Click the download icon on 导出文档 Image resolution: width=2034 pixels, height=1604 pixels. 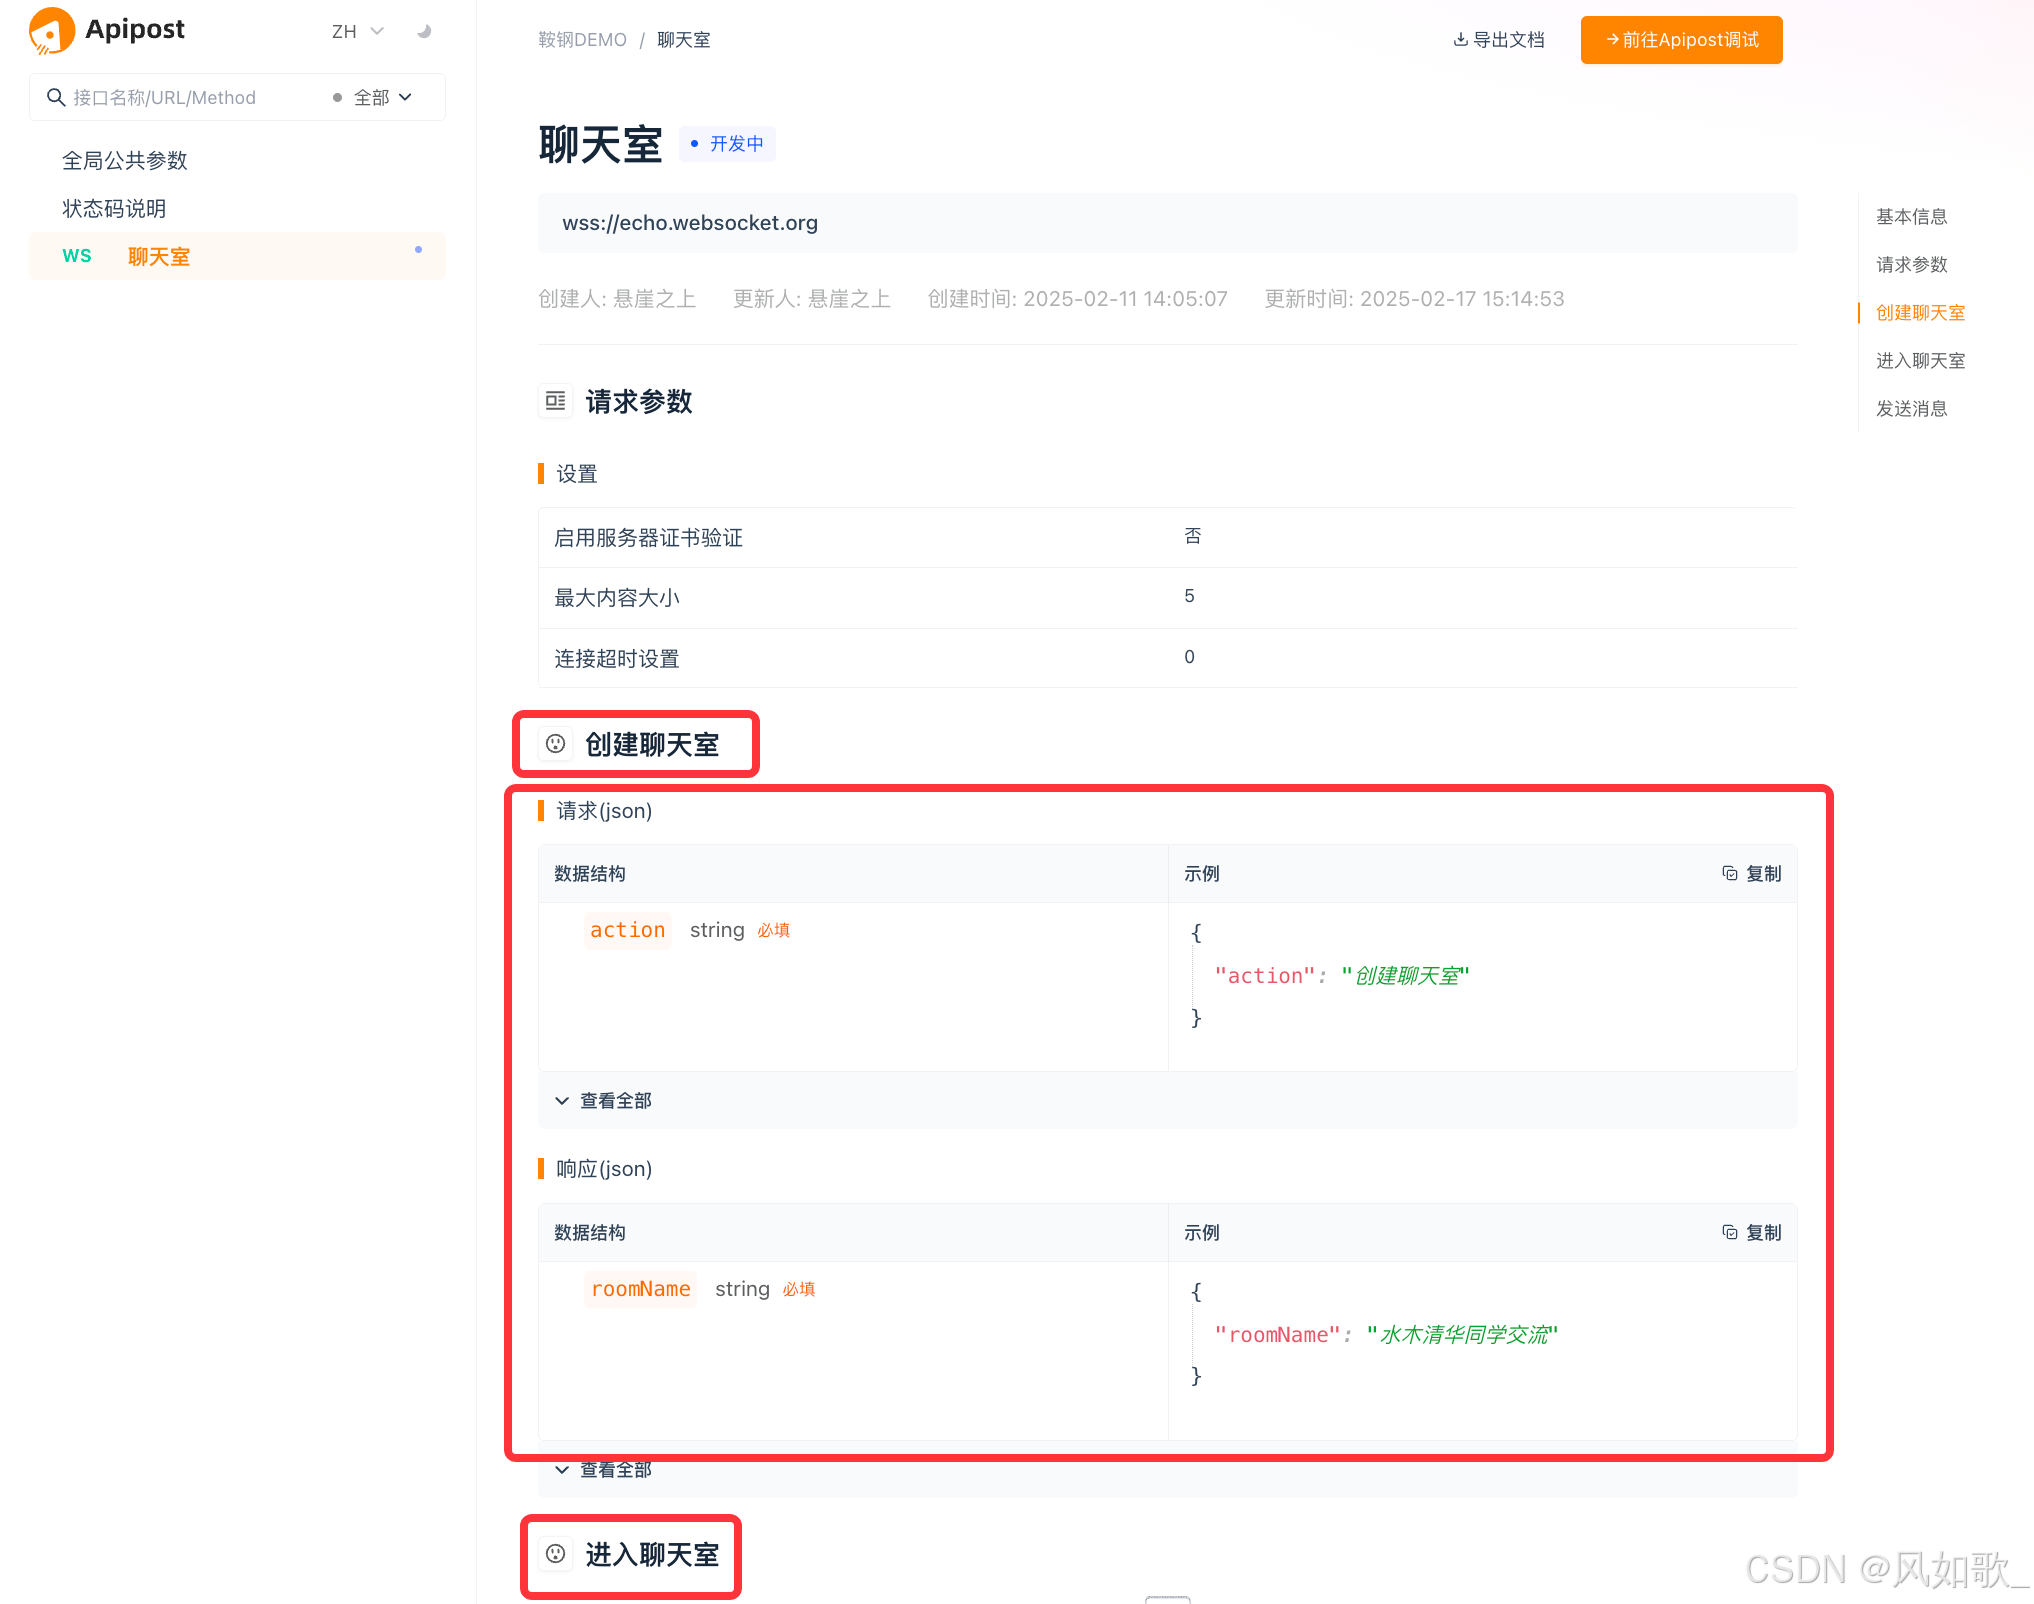[x=1461, y=39]
